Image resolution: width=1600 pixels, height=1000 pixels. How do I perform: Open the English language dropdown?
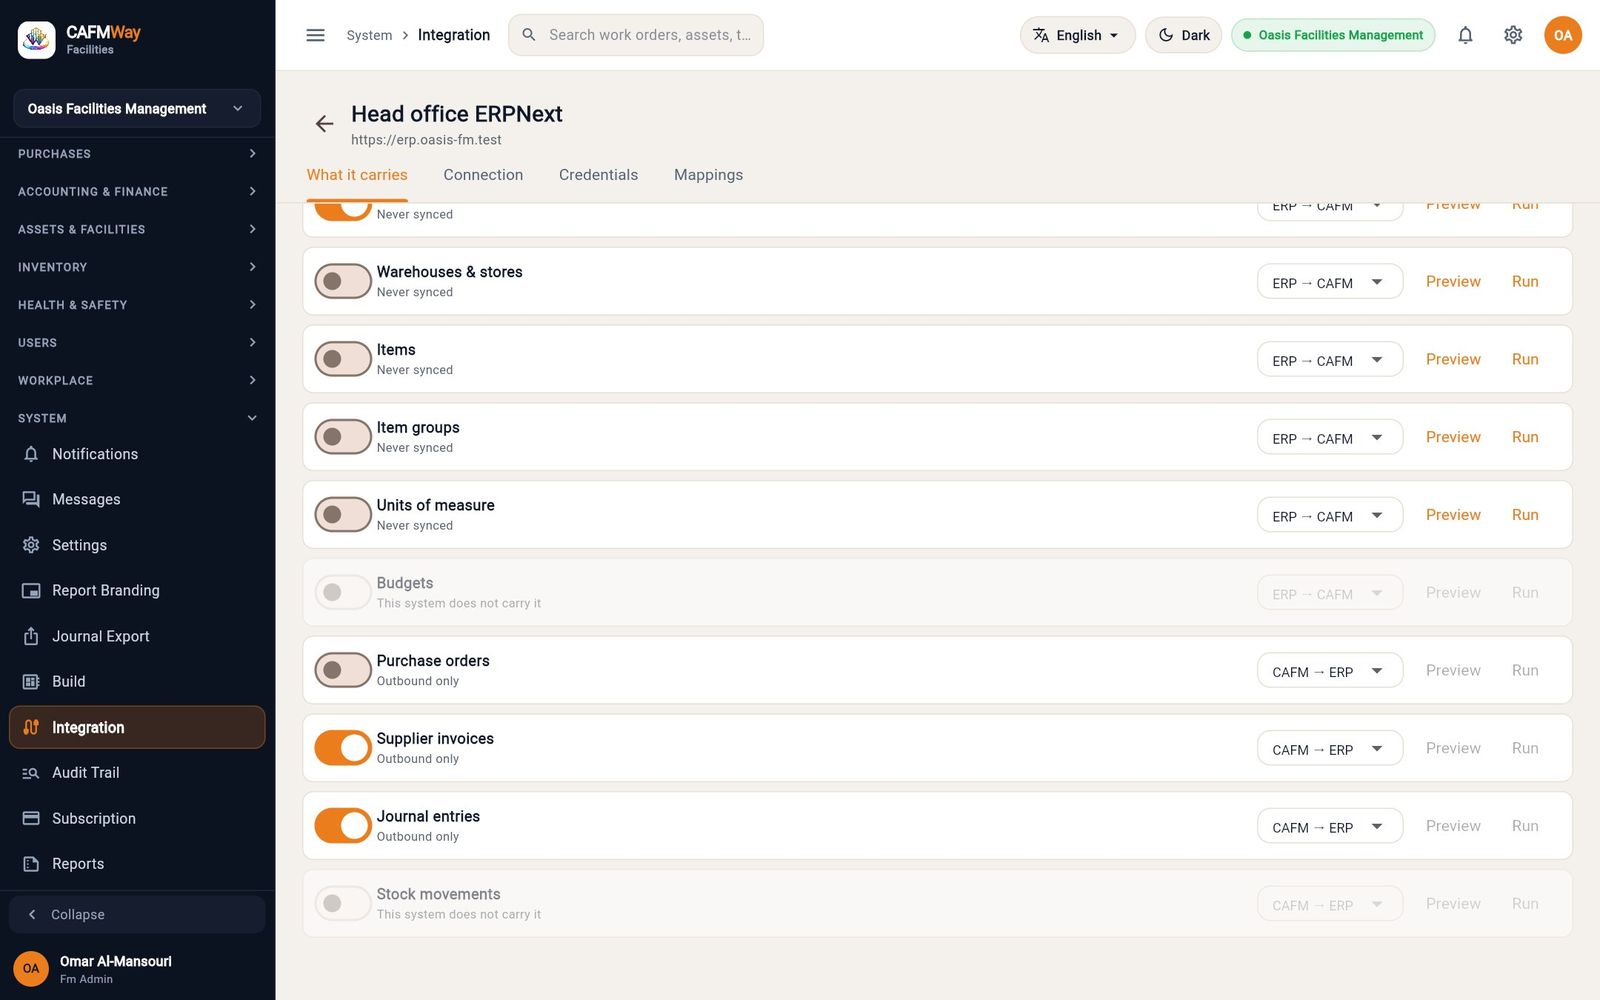[1077, 35]
